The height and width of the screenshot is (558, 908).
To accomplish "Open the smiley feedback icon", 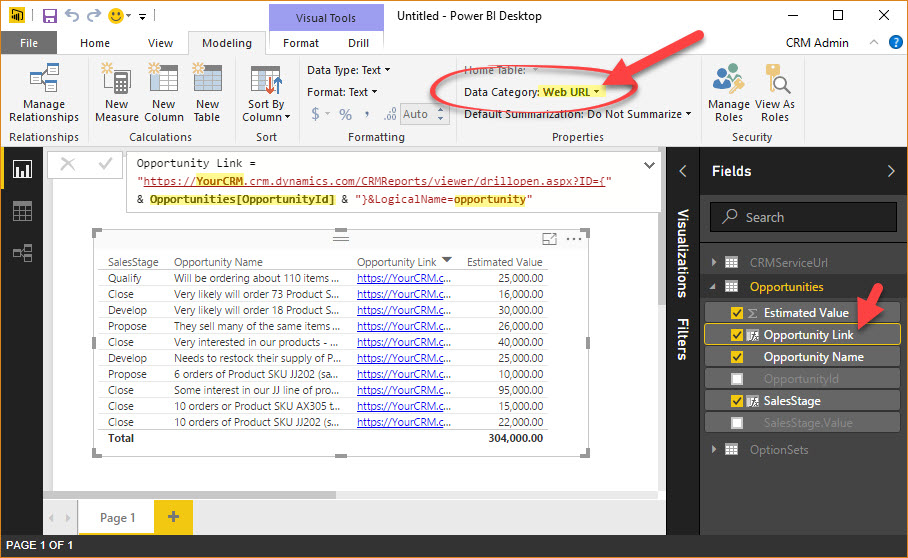I will [116, 16].
